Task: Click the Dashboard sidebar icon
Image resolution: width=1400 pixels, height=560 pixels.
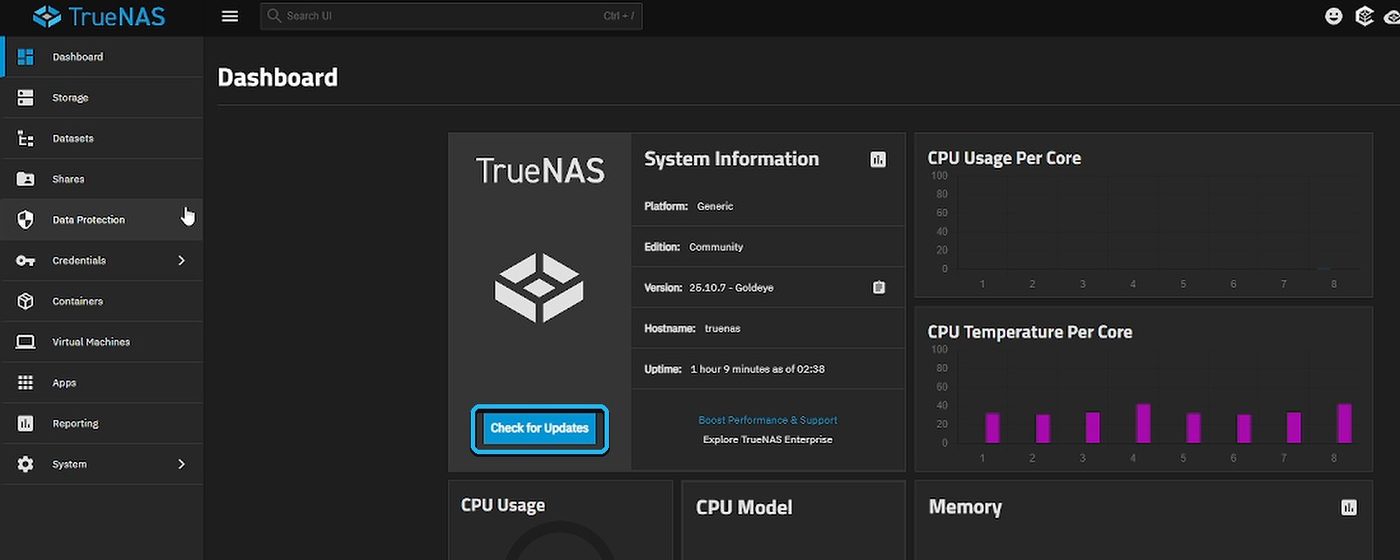Action: click(x=26, y=57)
